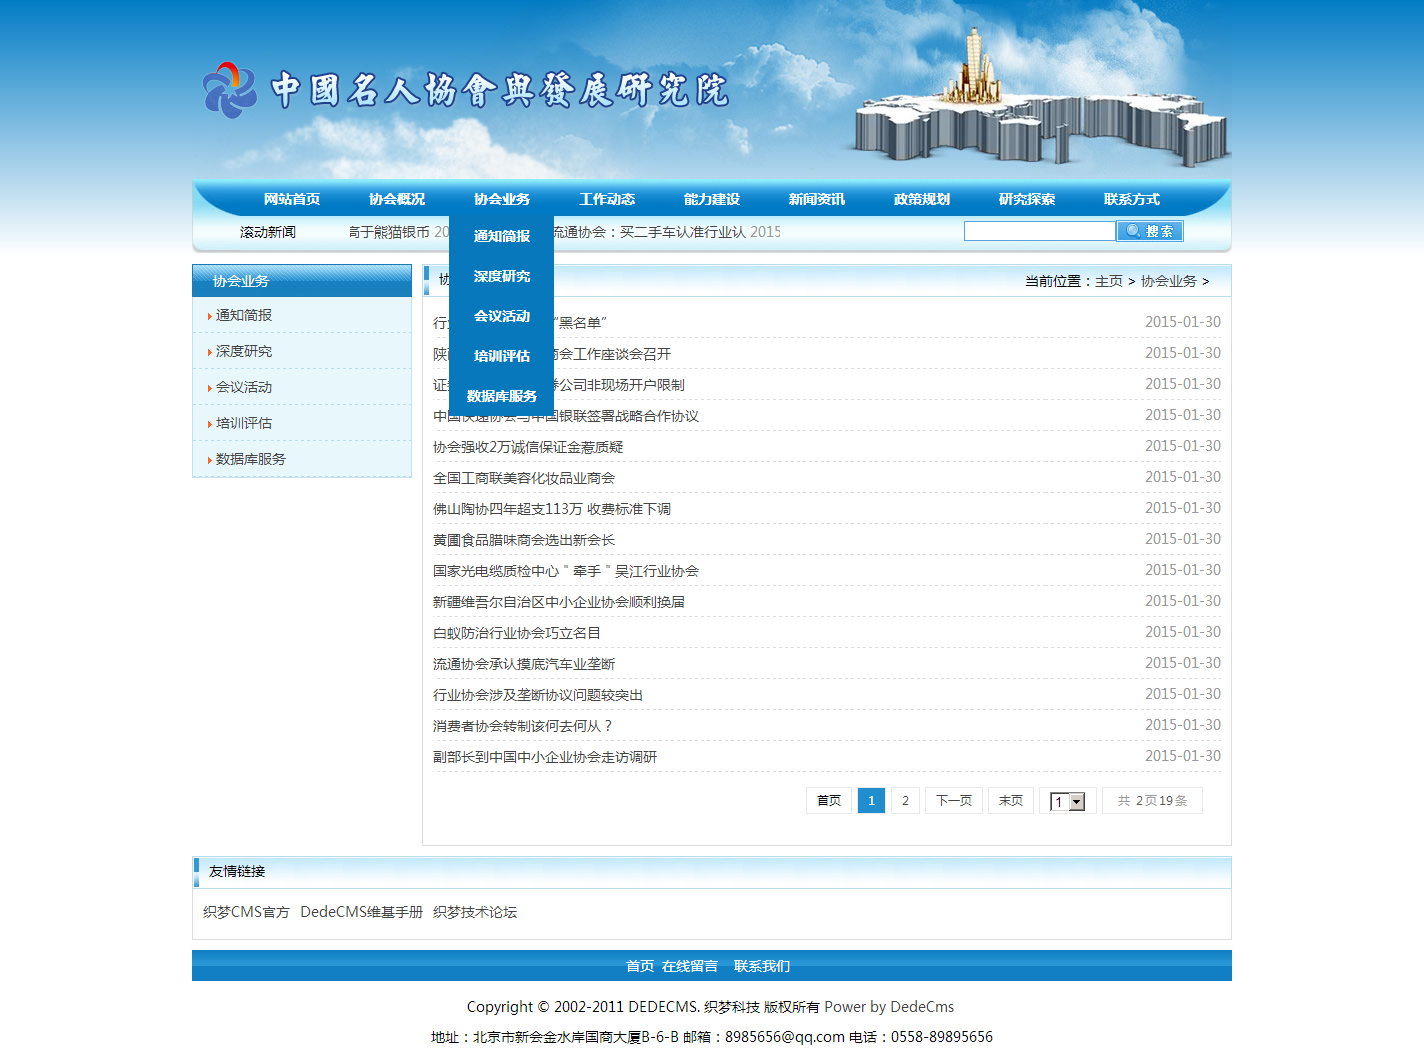The image size is (1424, 1051).
Task: Visit the DedeCMS维基手册 friendly link
Action: click(x=361, y=912)
